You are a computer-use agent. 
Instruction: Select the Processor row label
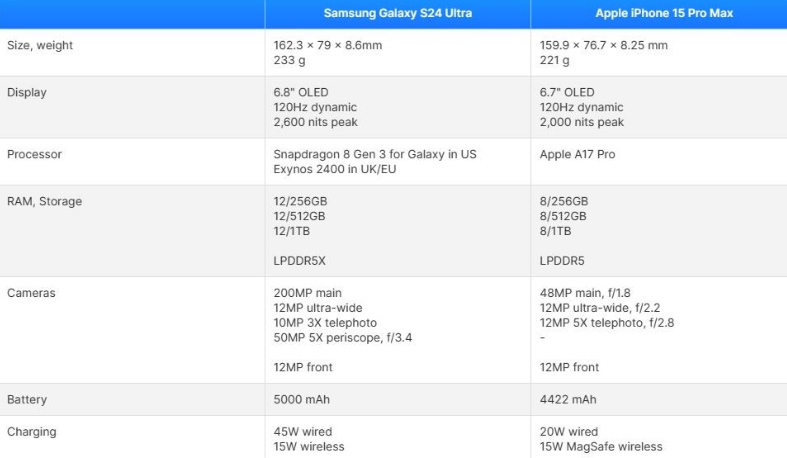click(x=34, y=154)
